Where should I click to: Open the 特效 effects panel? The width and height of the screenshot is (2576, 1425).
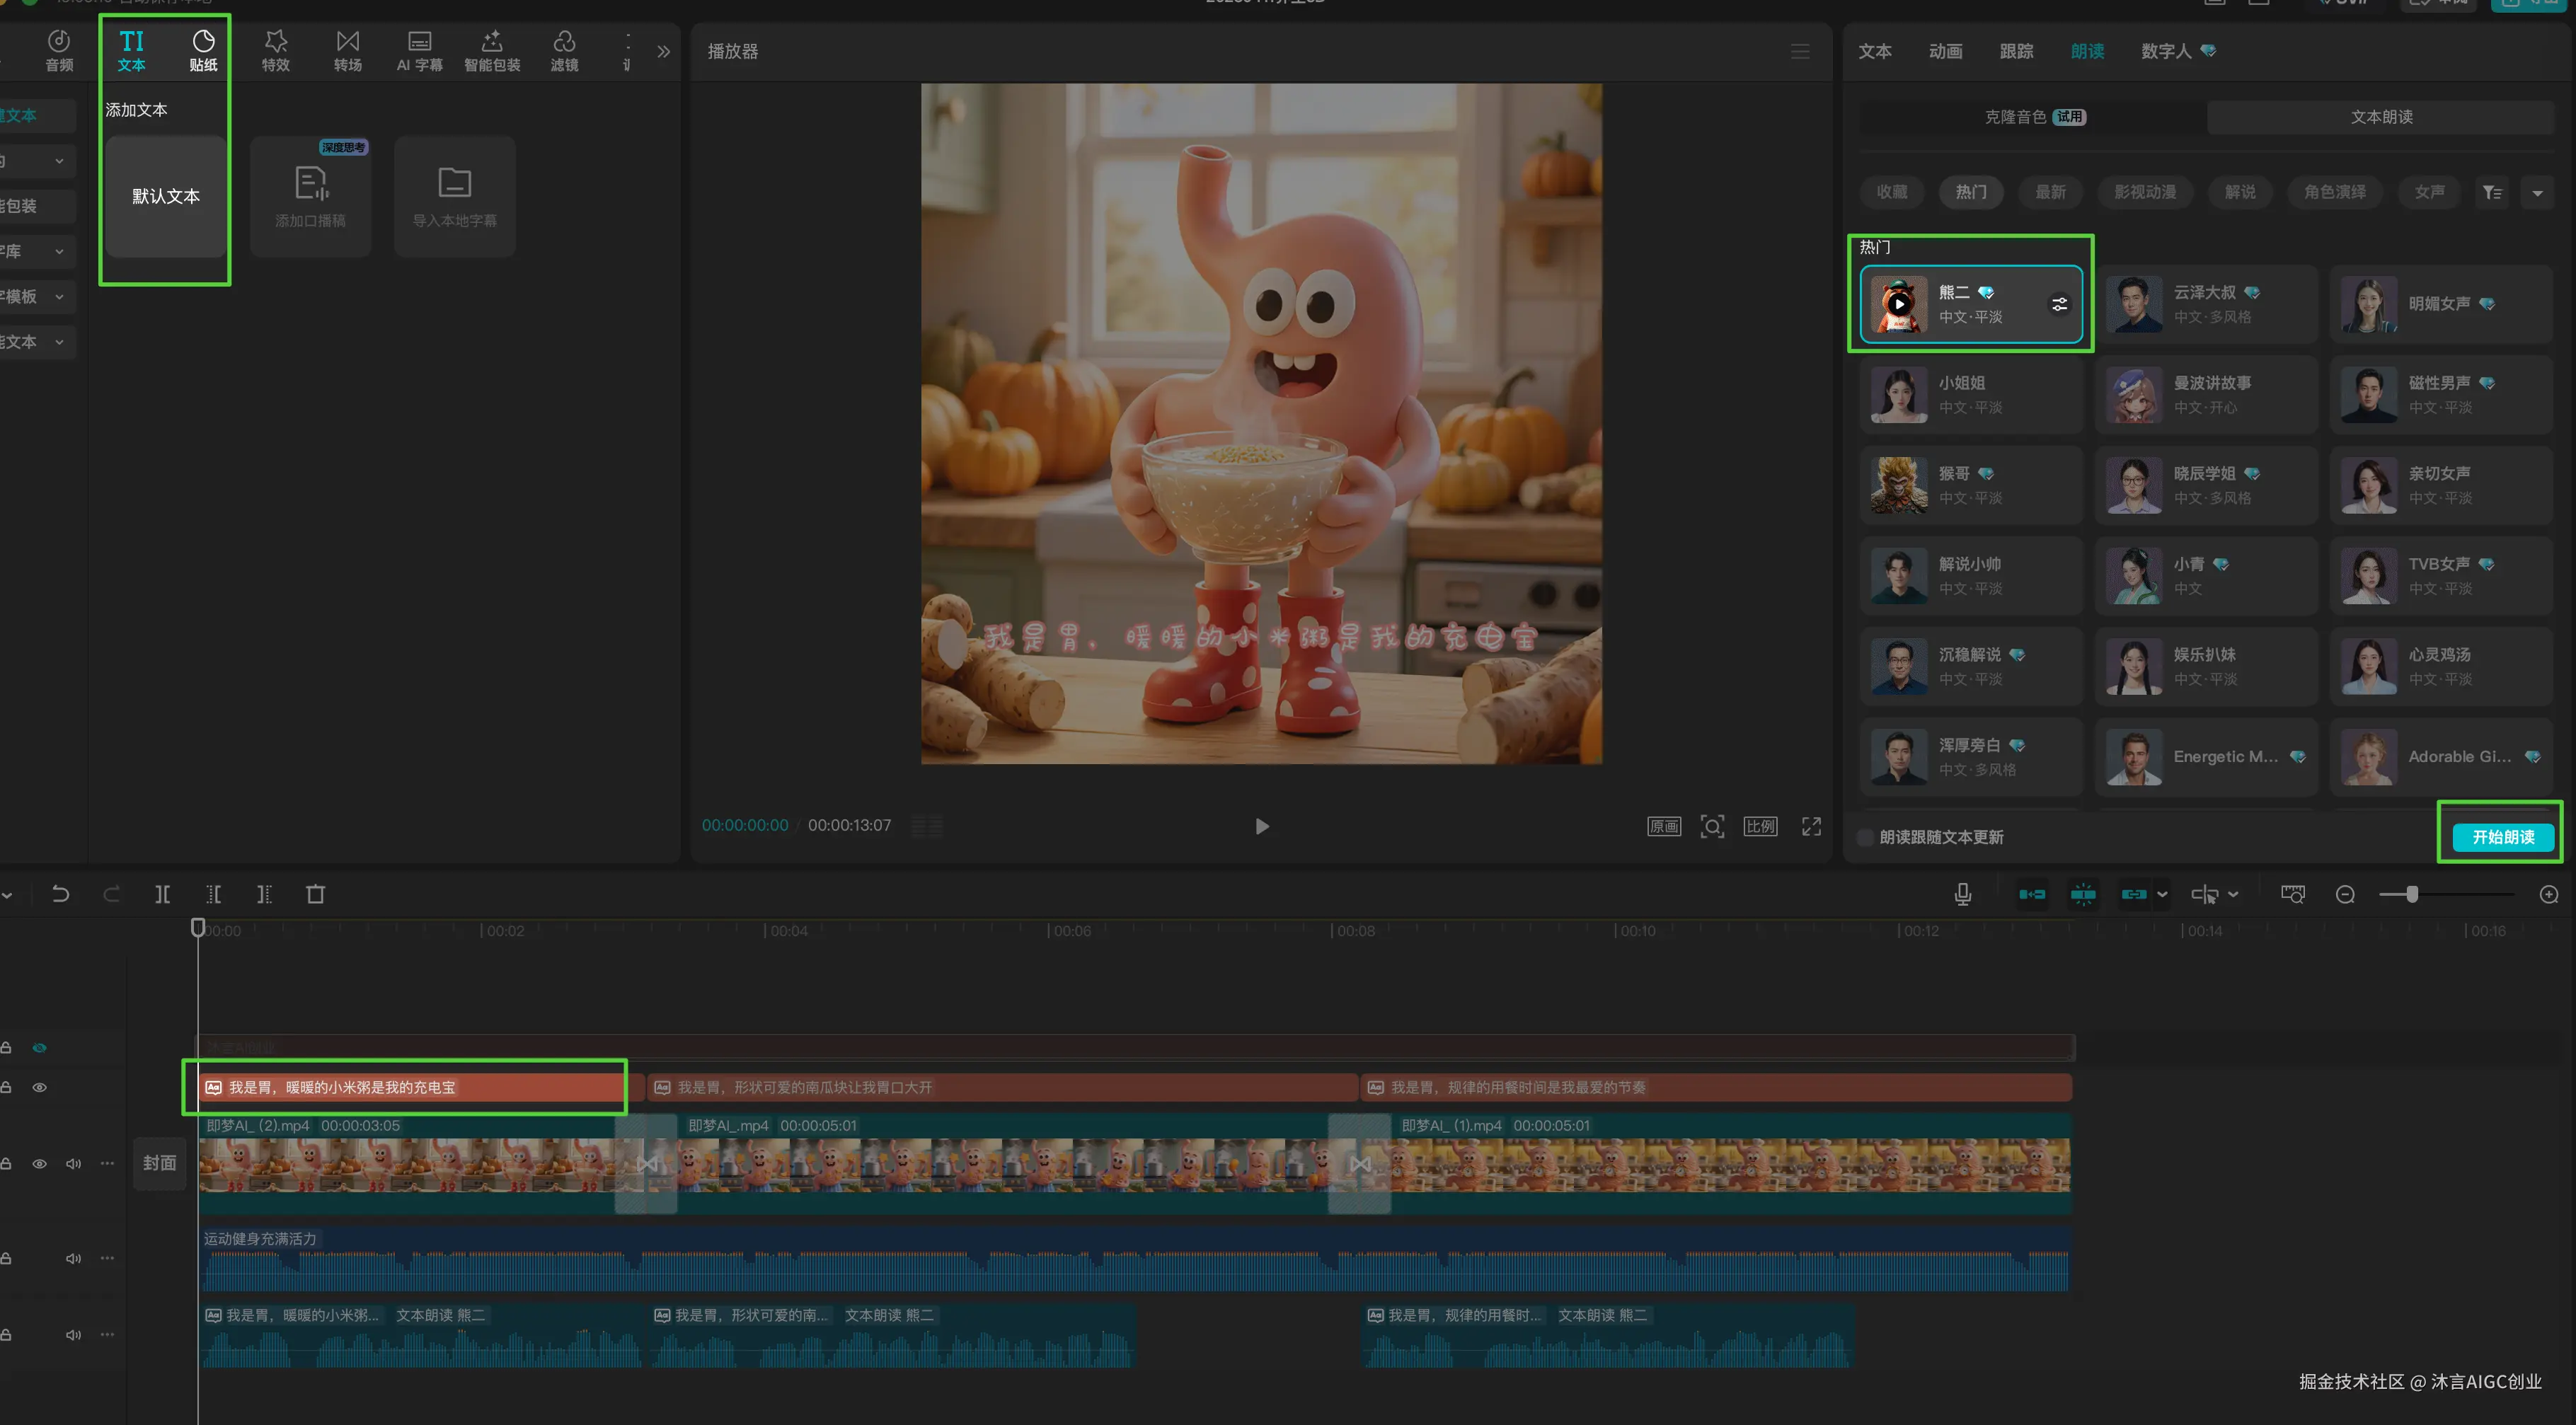[275, 50]
